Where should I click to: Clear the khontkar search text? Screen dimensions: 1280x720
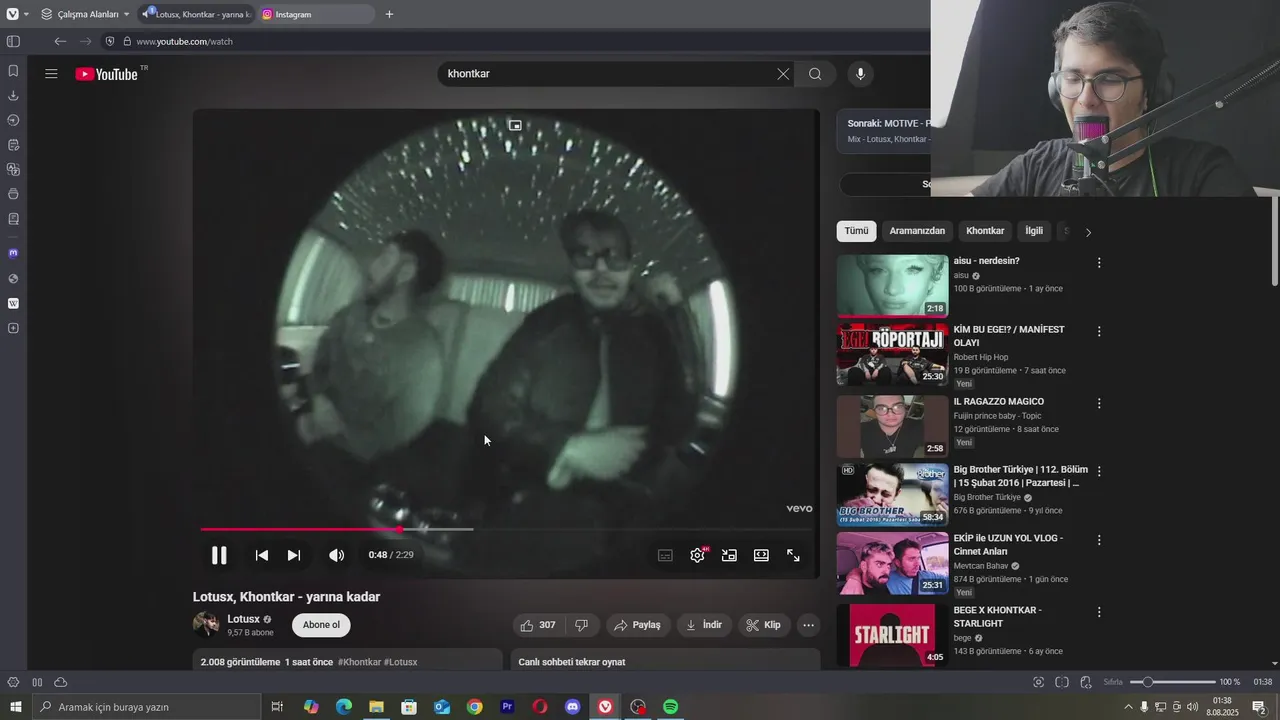(783, 74)
